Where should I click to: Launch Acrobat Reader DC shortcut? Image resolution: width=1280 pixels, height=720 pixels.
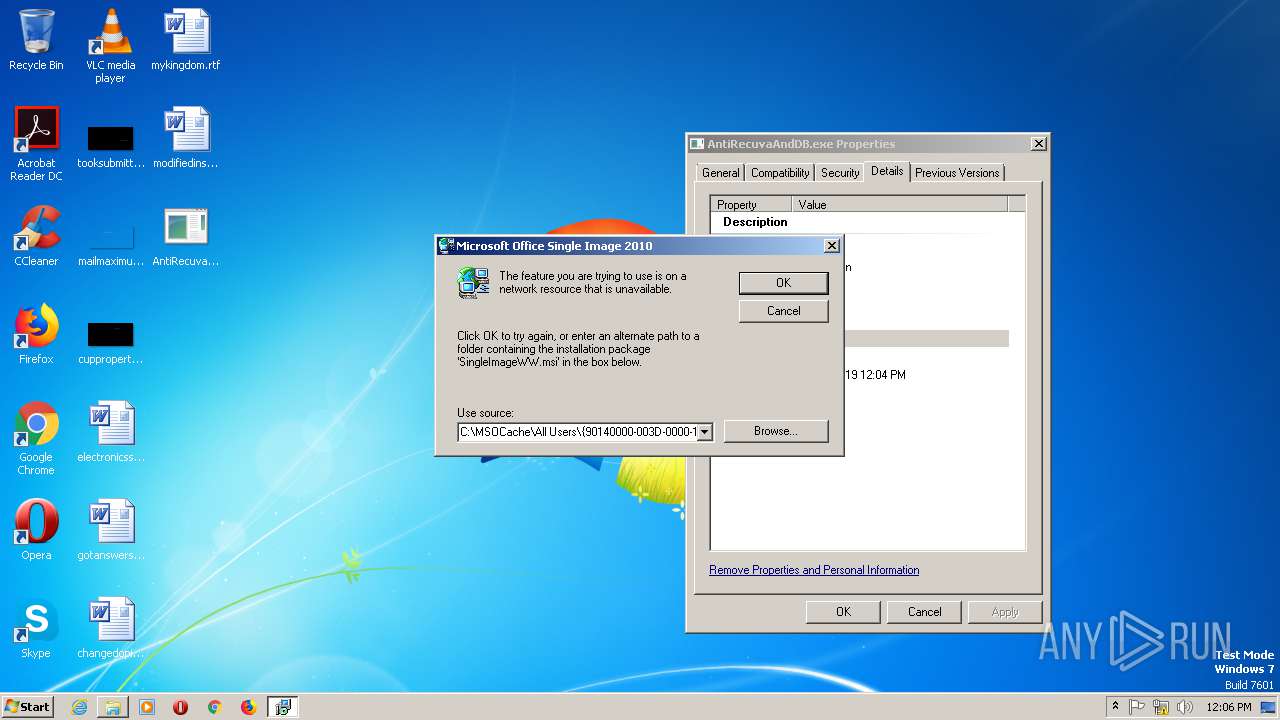[36, 144]
